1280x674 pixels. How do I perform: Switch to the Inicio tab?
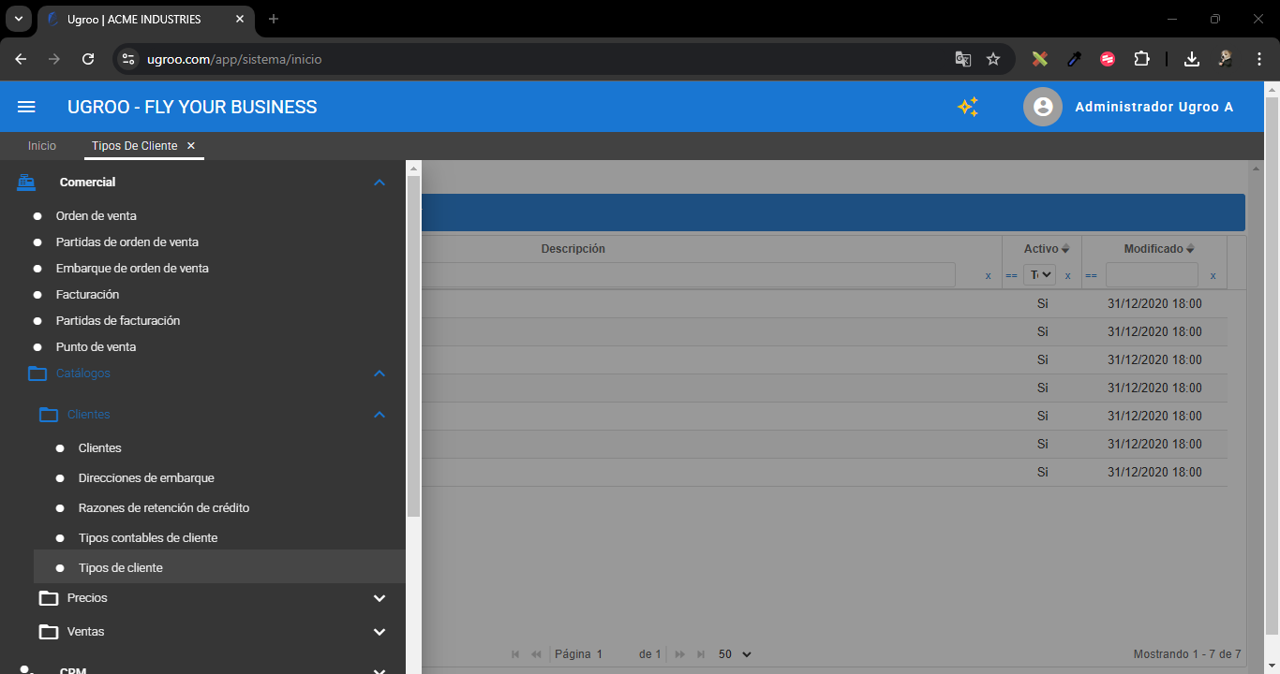[x=42, y=146]
